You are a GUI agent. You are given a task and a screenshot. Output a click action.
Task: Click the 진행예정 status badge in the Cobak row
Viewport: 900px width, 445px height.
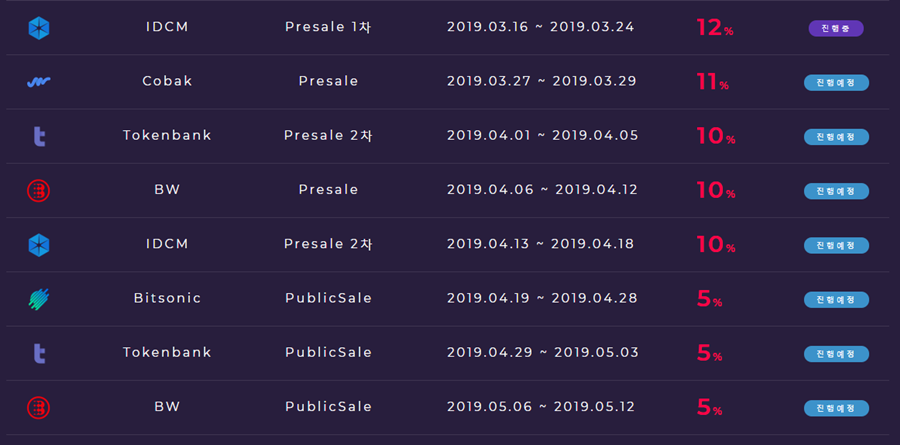(836, 82)
